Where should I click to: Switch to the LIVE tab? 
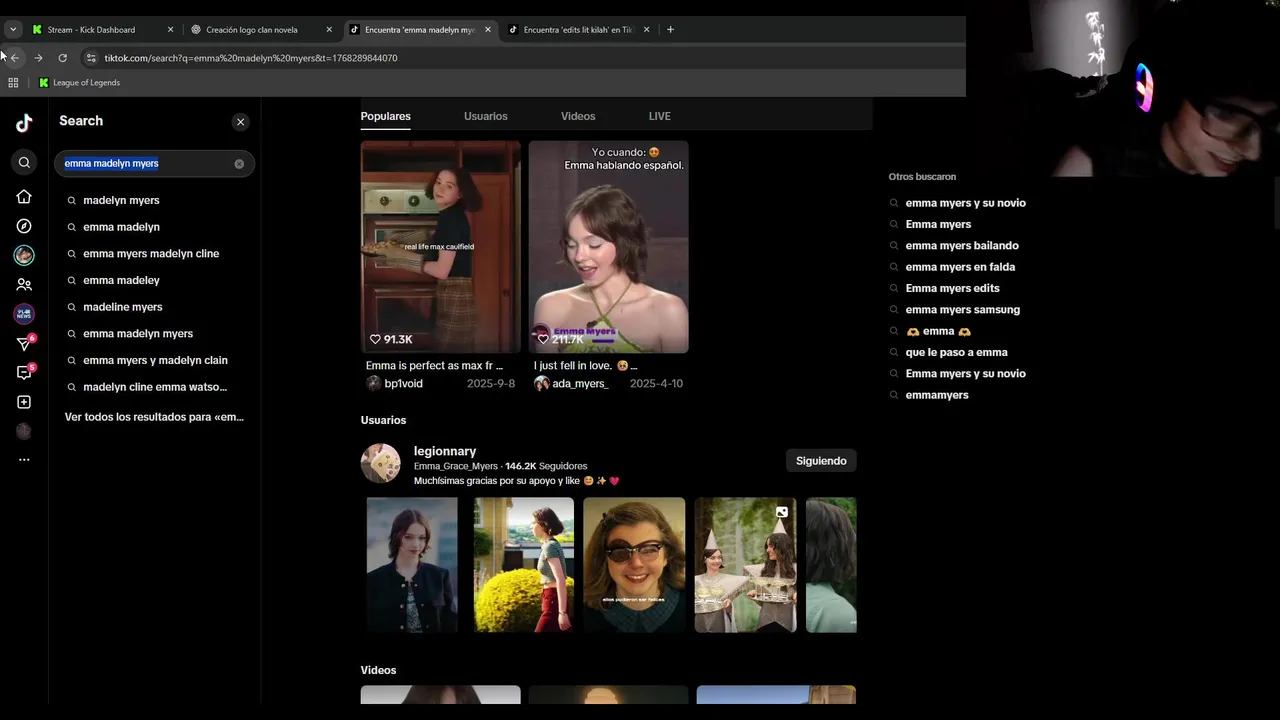(659, 116)
